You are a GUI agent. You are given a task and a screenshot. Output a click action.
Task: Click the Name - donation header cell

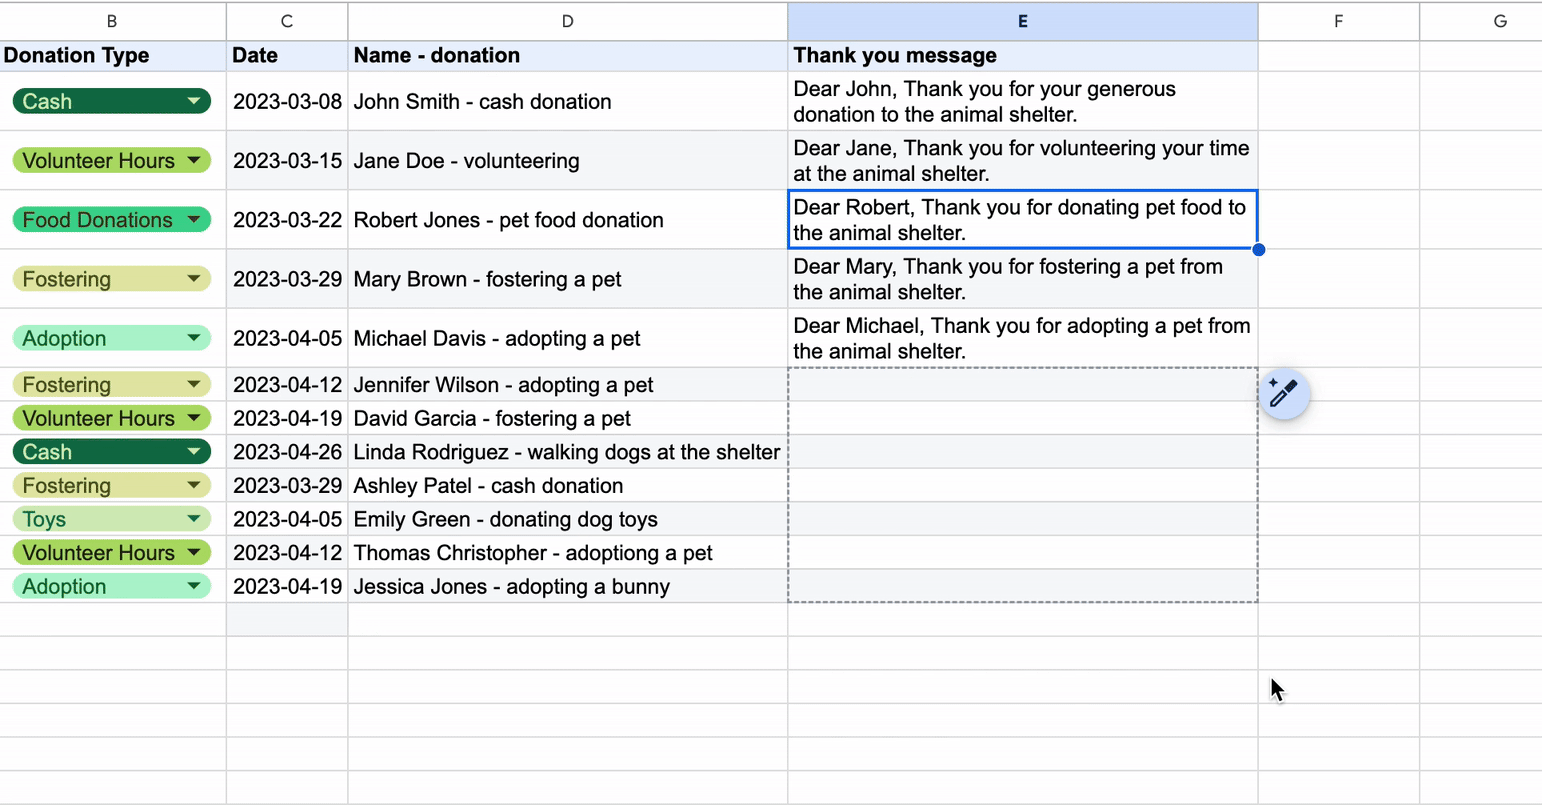tap(567, 55)
